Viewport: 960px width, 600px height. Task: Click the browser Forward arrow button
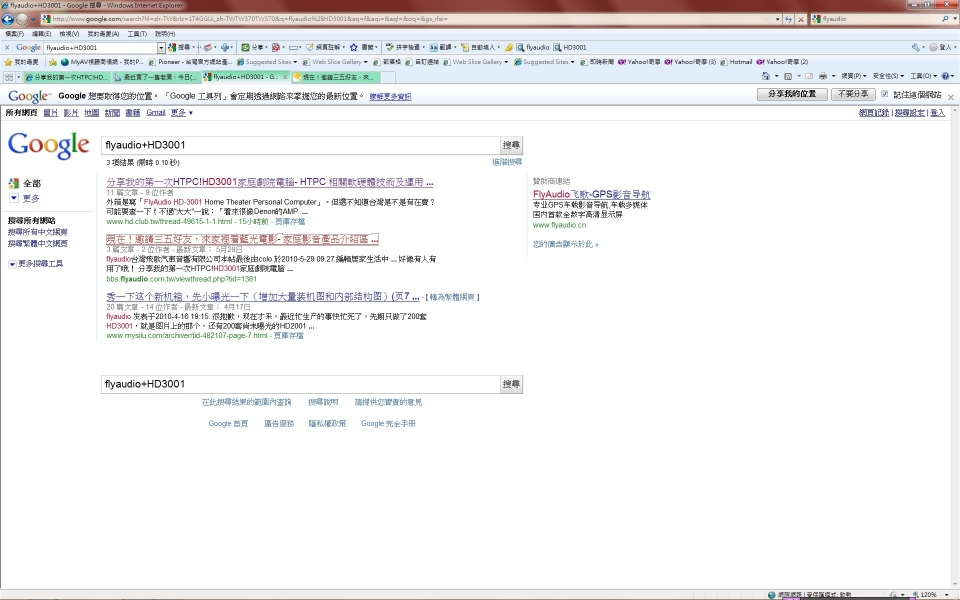point(23,19)
